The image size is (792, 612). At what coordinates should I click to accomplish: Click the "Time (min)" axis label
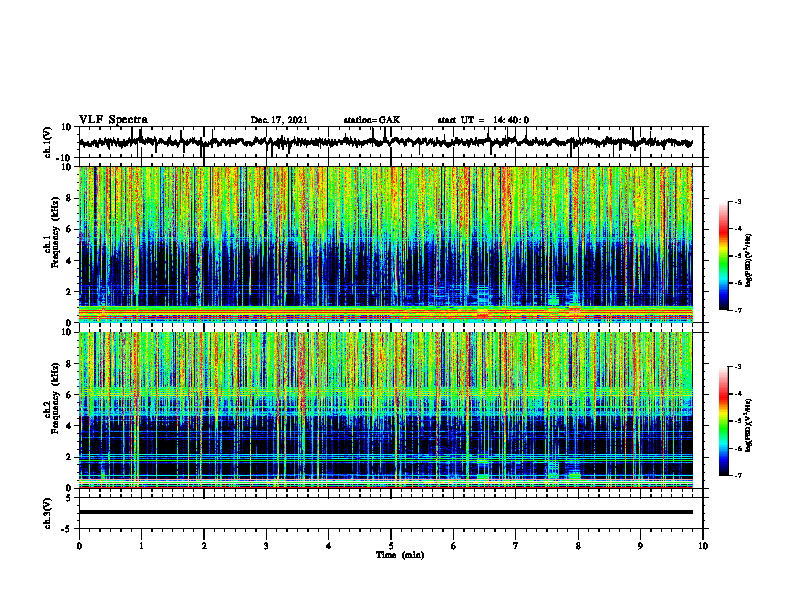coord(400,555)
